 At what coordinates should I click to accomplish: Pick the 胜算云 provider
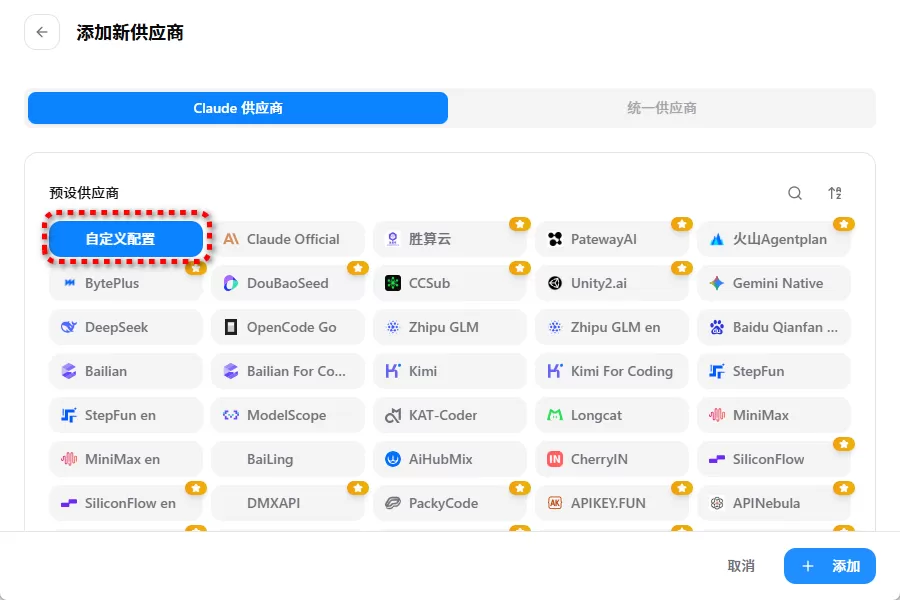[450, 239]
